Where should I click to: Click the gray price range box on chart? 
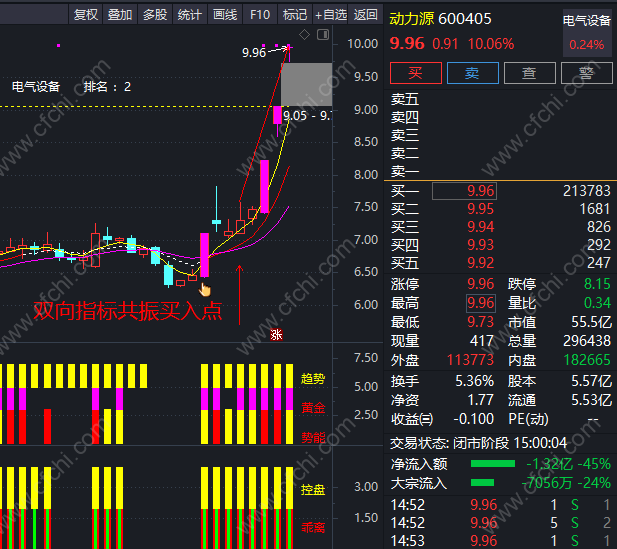[307, 84]
